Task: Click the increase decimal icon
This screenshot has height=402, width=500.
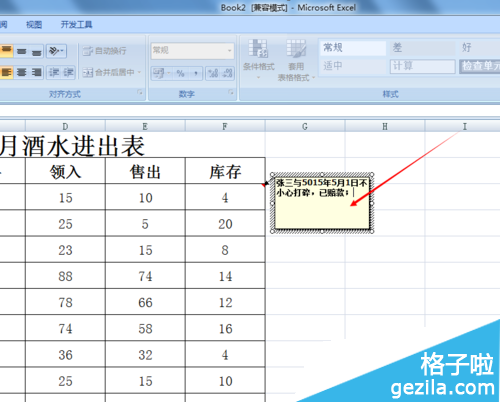Action: tap(213, 73)
